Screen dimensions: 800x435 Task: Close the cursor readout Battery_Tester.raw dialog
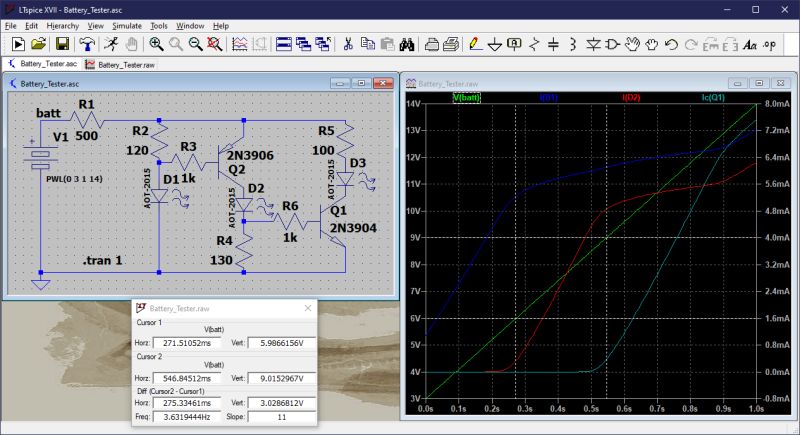308,308
